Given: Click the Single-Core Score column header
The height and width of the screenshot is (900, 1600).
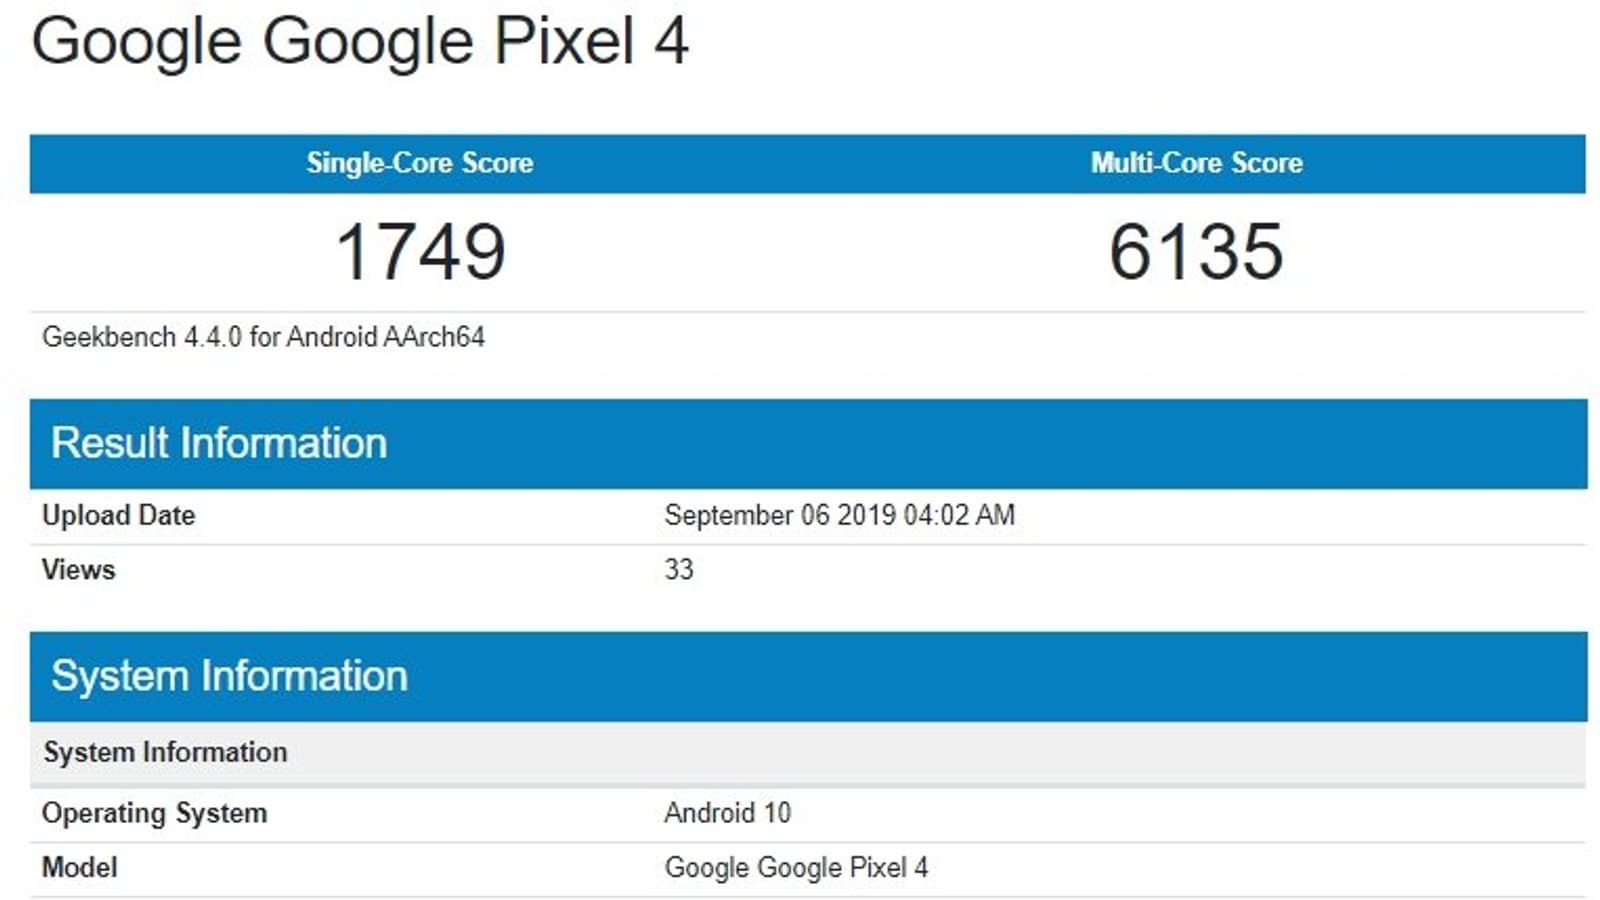Looking at the screenshot, I should point(419,163).
